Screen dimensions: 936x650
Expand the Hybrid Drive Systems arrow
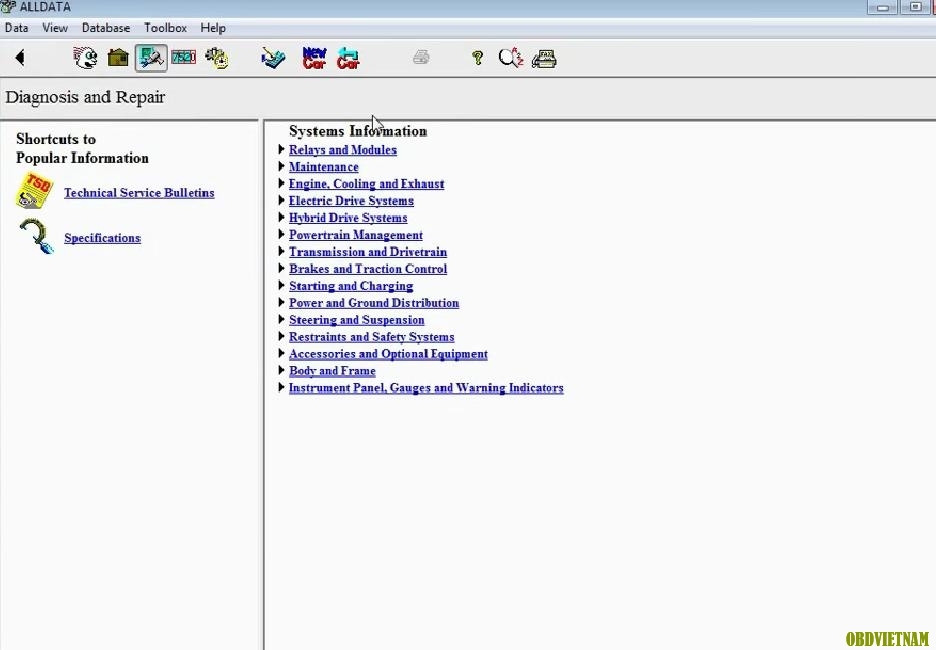point(281,217)
